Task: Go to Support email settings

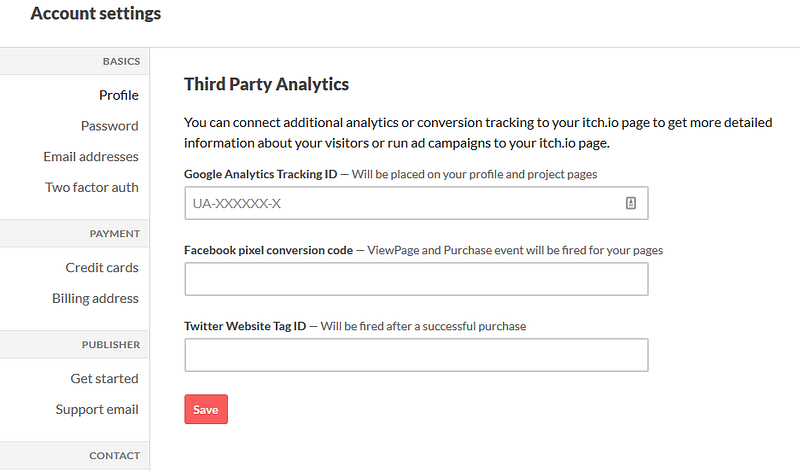Action: tap(97, 410)
